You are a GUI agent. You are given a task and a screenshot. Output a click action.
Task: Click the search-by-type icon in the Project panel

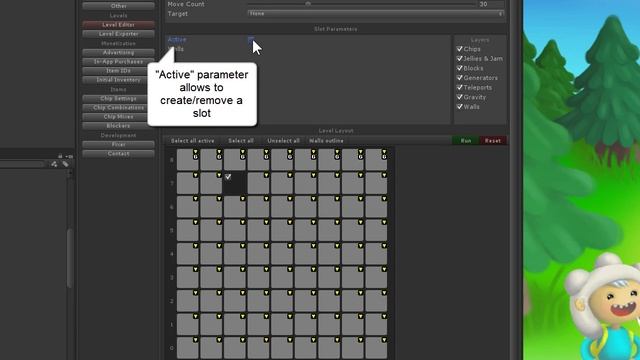pos(54,164)
